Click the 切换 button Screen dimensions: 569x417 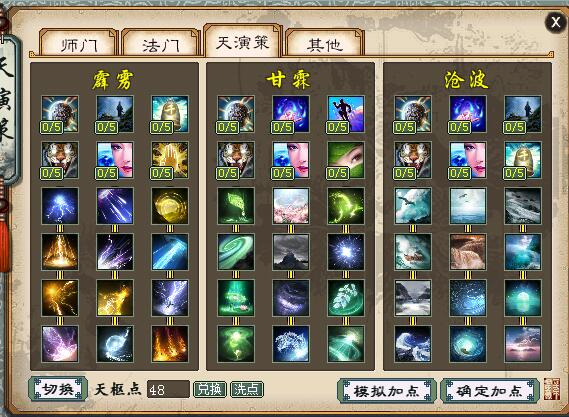58,389
